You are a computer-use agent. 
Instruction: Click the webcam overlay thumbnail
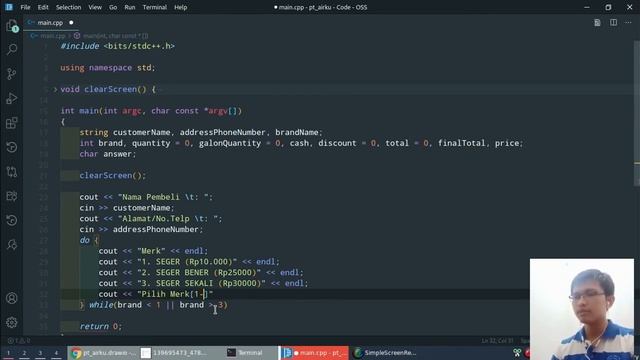click(x=582, y=309)
